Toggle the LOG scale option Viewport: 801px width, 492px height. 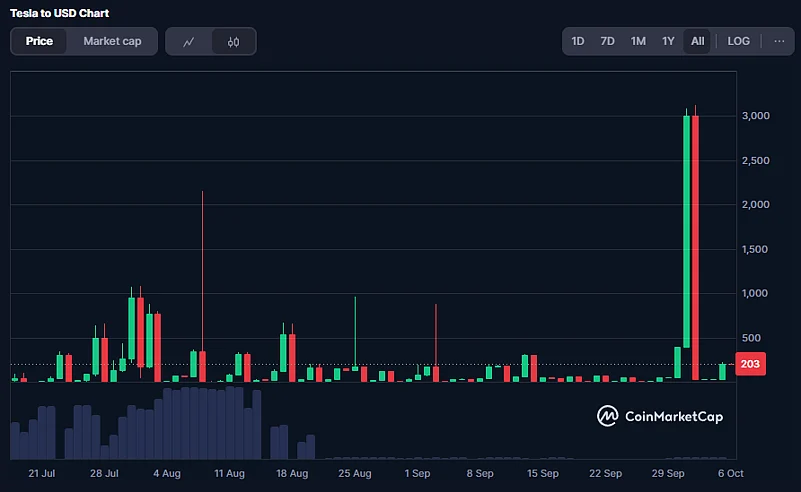pos(739,41)
